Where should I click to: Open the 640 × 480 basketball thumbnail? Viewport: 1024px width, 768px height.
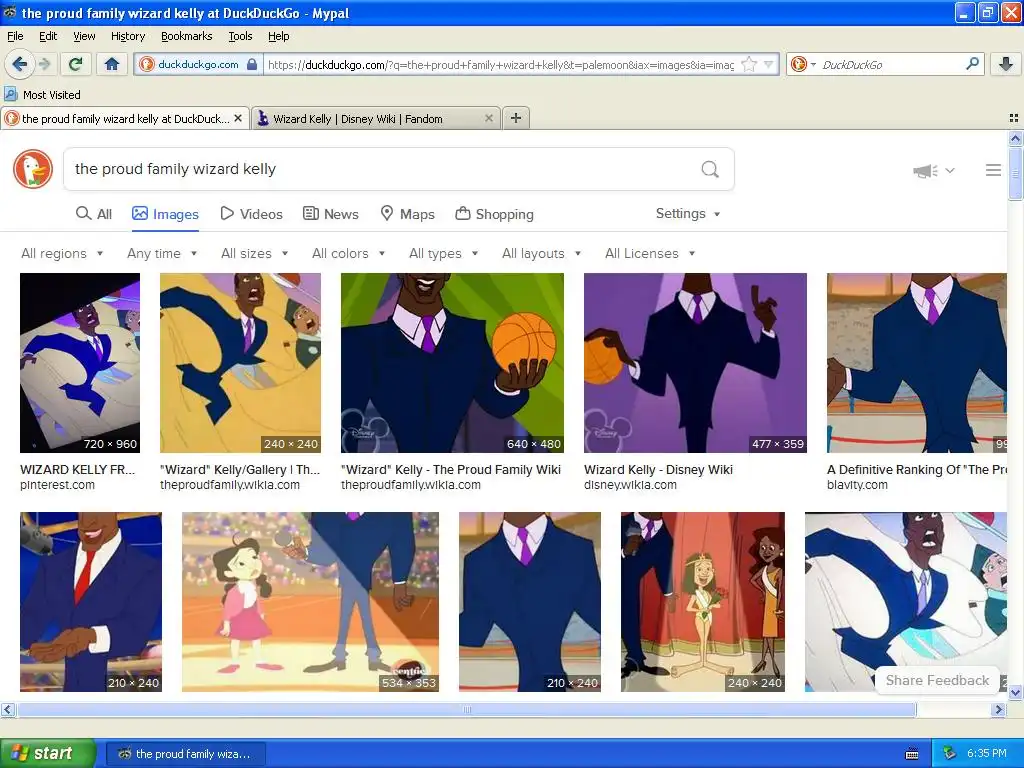(452, 362)
